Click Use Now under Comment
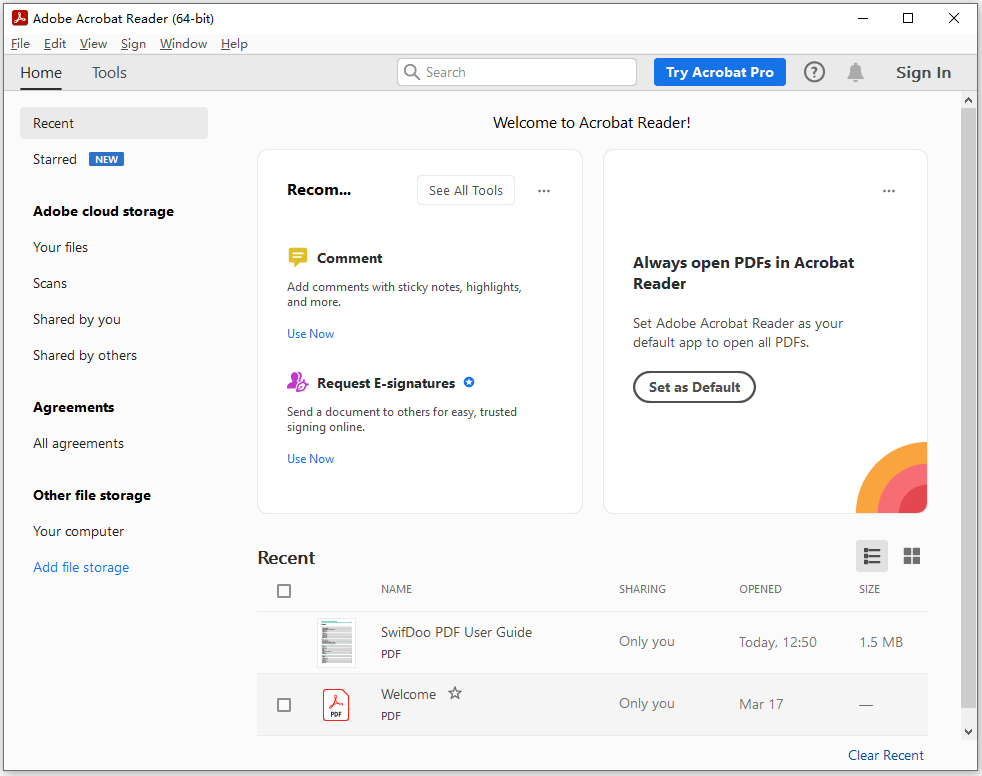 click(x=311, y=334)
